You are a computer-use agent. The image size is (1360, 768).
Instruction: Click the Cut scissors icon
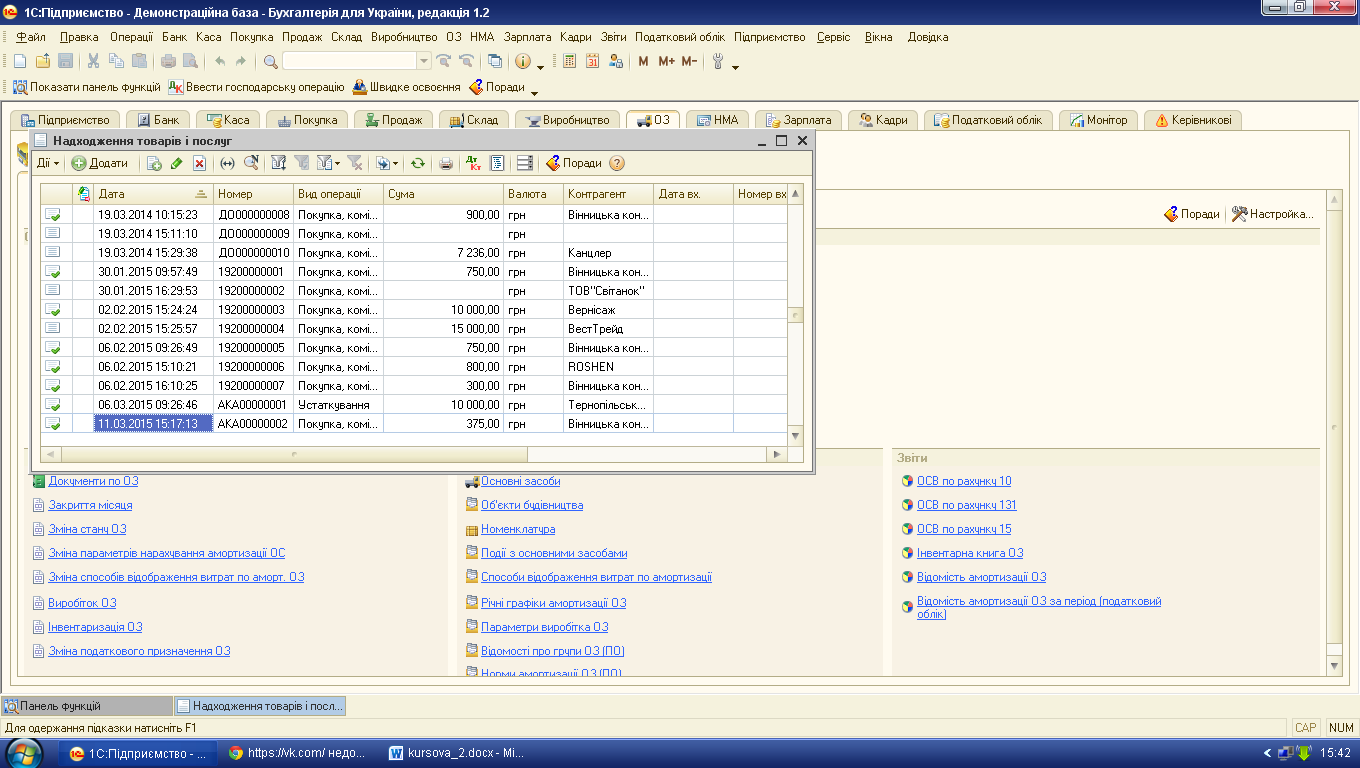point(93,61)
